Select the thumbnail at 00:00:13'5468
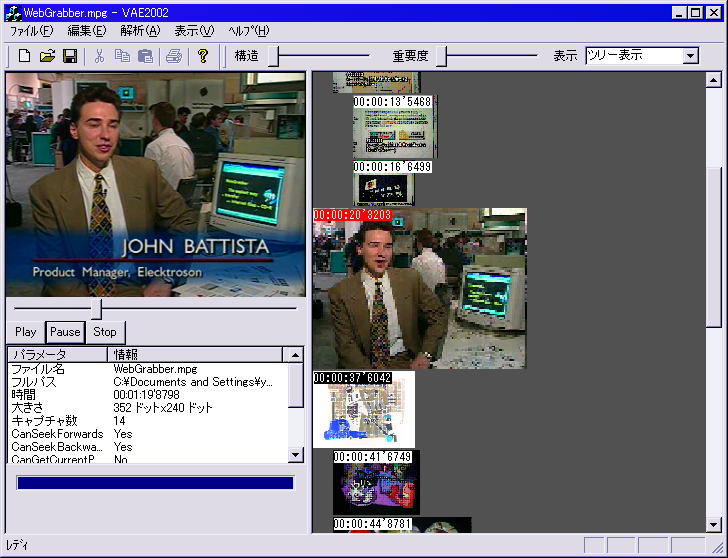 [x=395, y=127]
